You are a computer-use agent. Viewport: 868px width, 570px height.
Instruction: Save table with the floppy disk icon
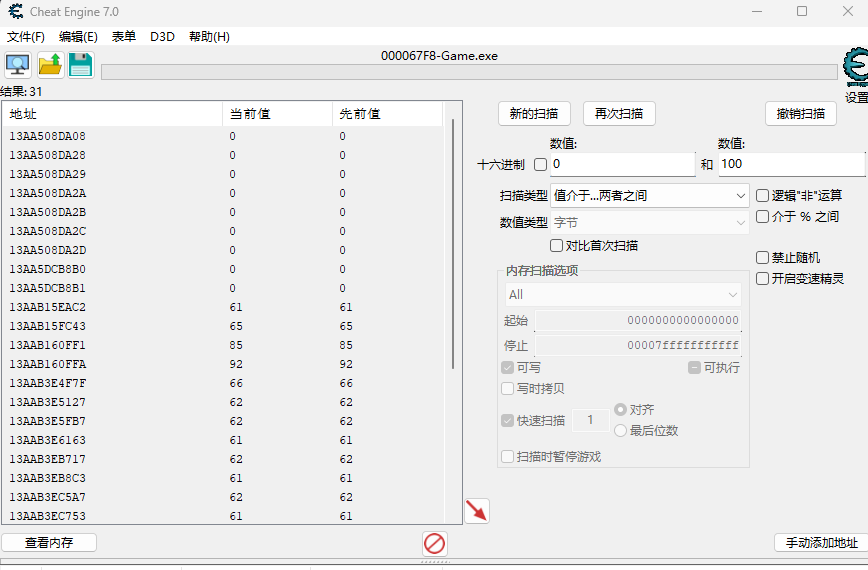81,65
